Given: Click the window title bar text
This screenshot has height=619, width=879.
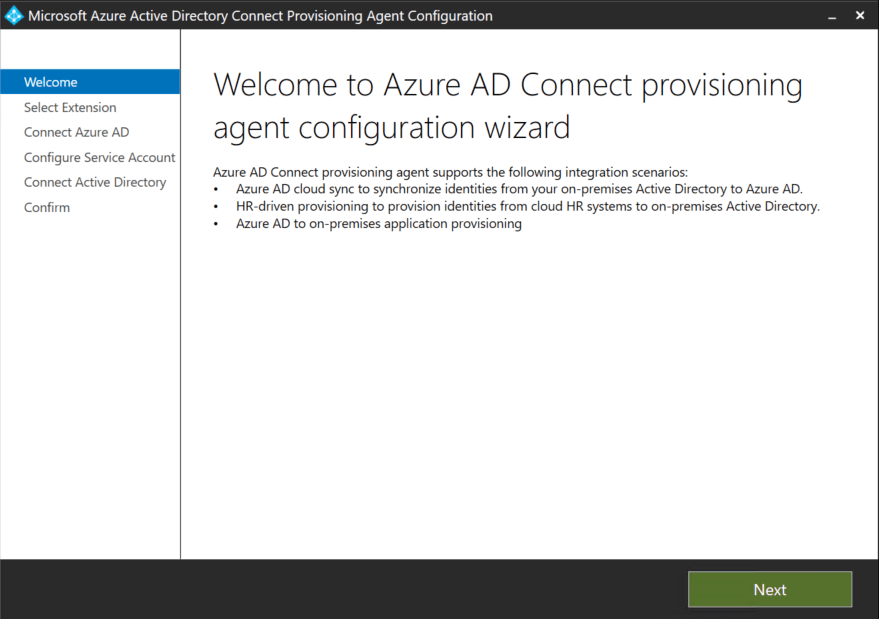Looking at the screenshot, I should coord(260,16).
